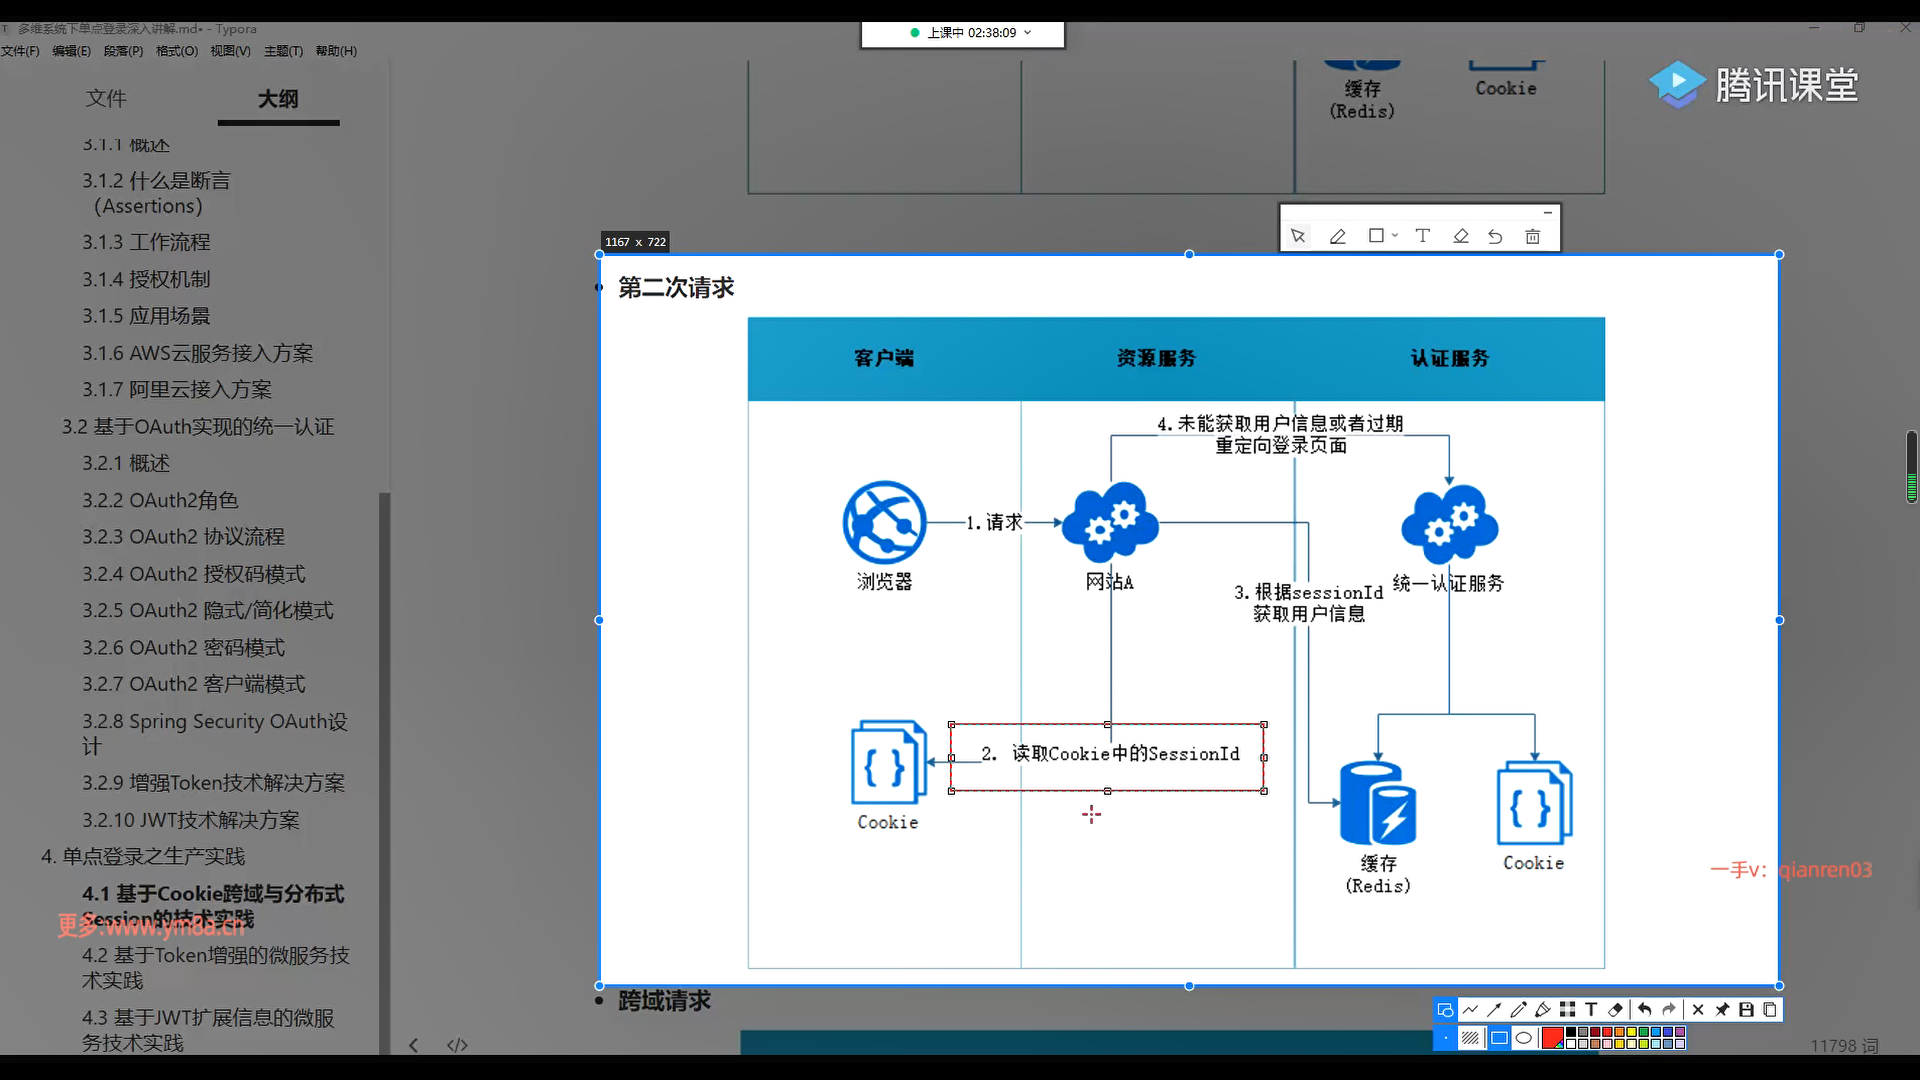The height and width of the screenshot is (1080, 1920).
Task: Select the pen tool in classroom annotation bar
Action: [1337, 237]
